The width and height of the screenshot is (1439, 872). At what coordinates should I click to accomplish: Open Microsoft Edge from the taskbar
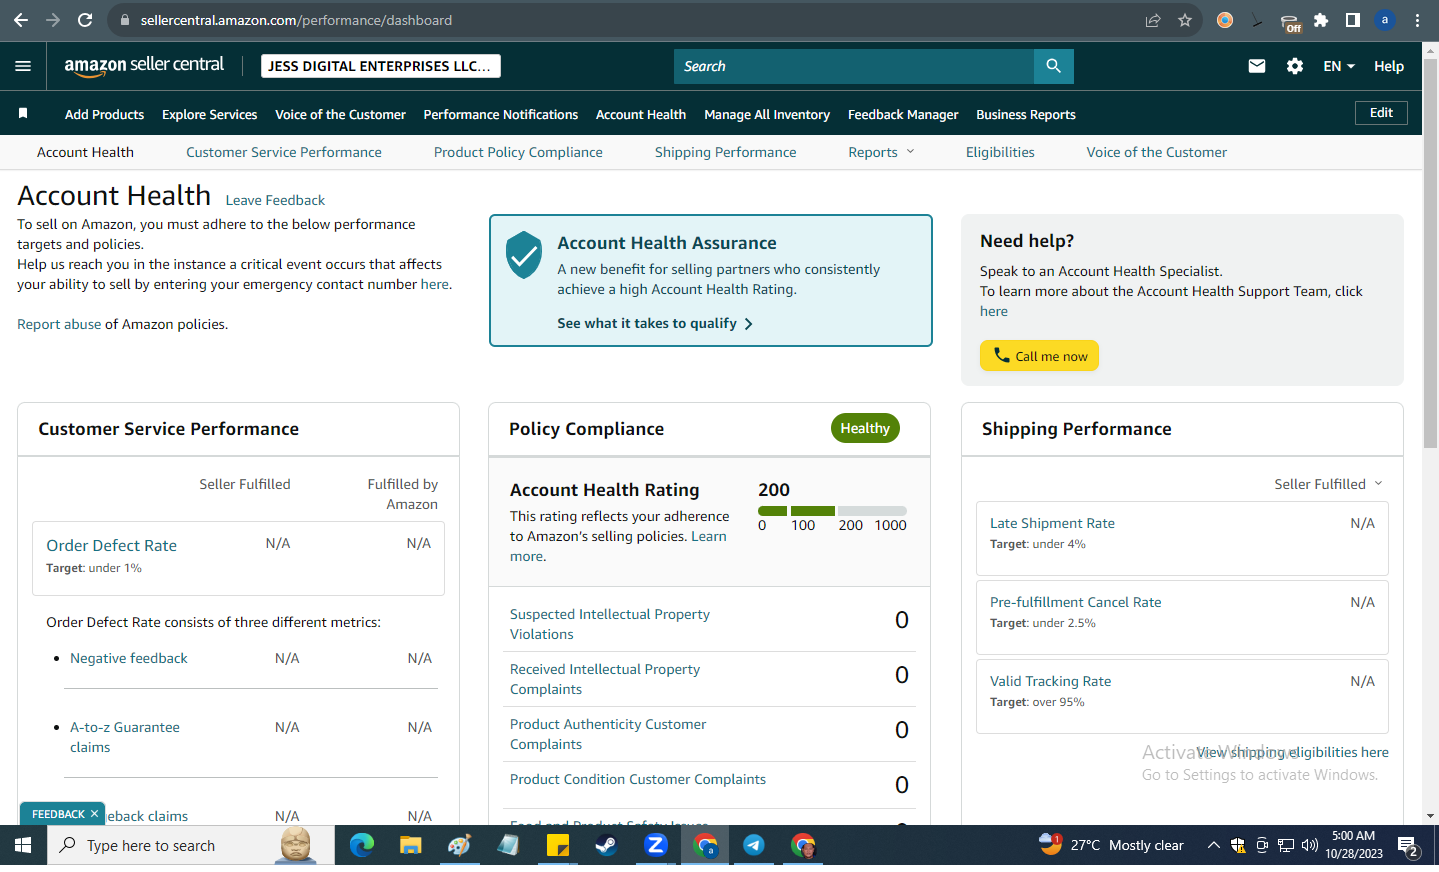362,845
